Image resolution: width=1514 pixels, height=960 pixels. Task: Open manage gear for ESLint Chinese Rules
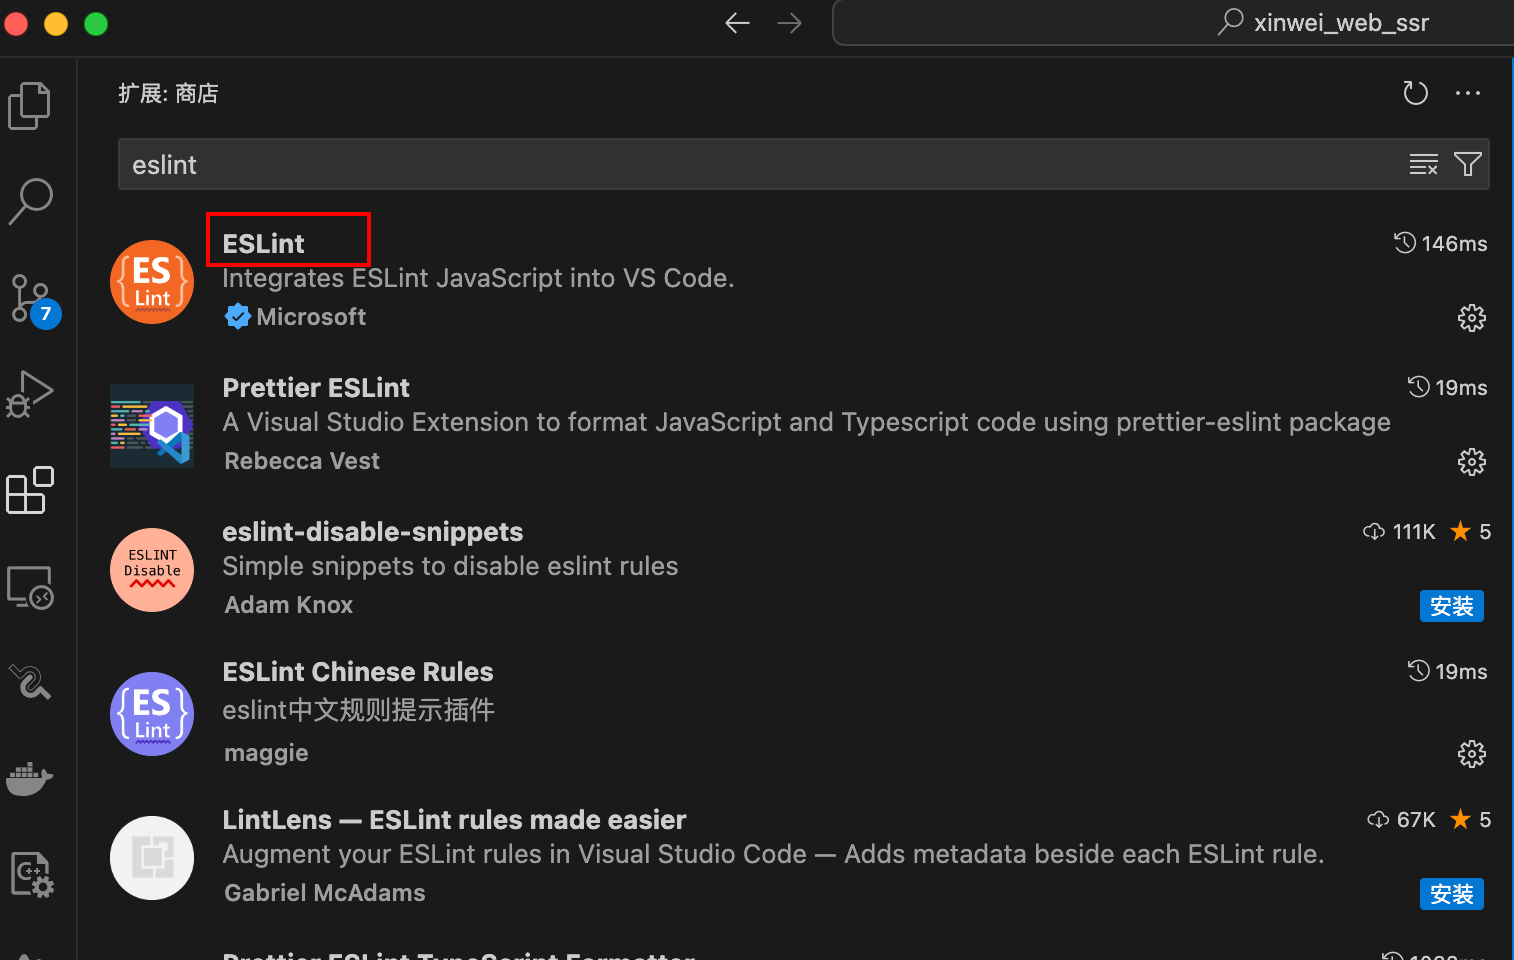(1471, 754)
